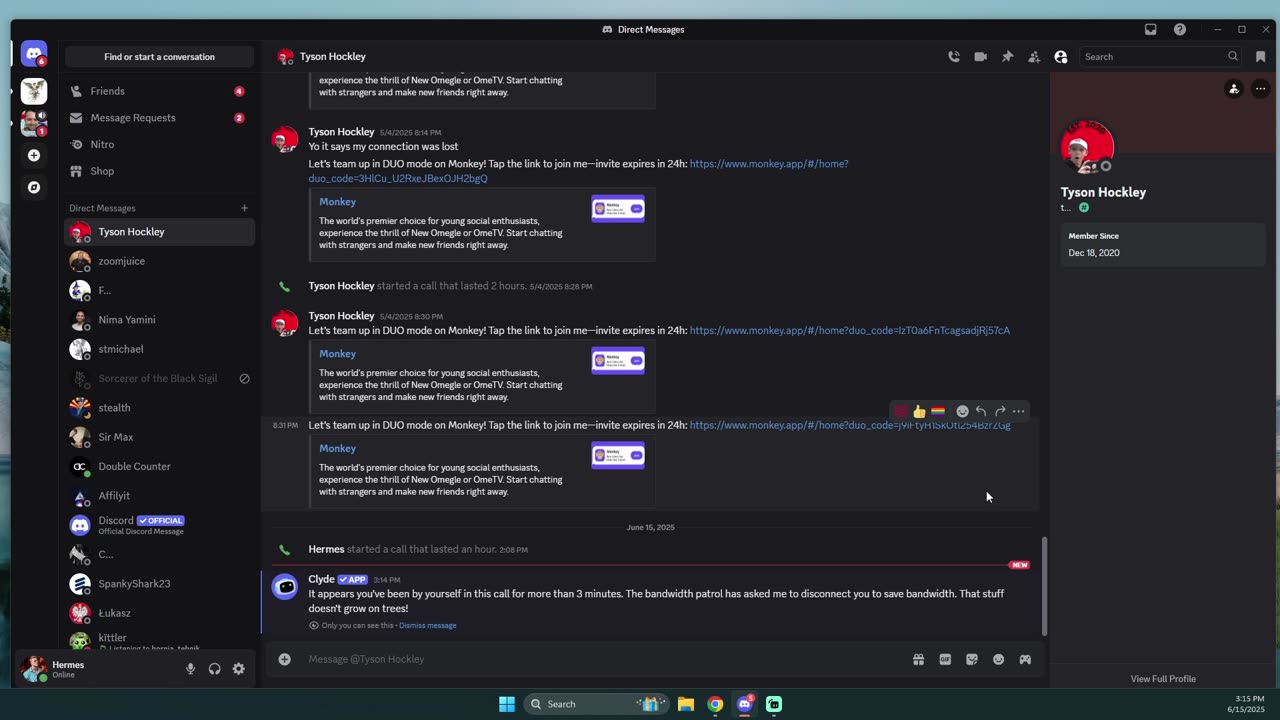
Task: Open Message Requests
Action: tap(160, 118)
